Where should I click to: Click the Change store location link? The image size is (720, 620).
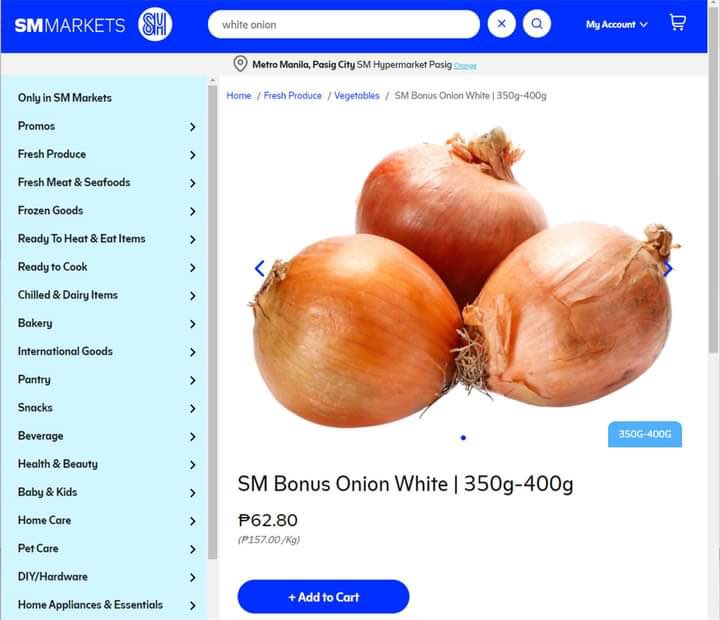pos(465,66)
